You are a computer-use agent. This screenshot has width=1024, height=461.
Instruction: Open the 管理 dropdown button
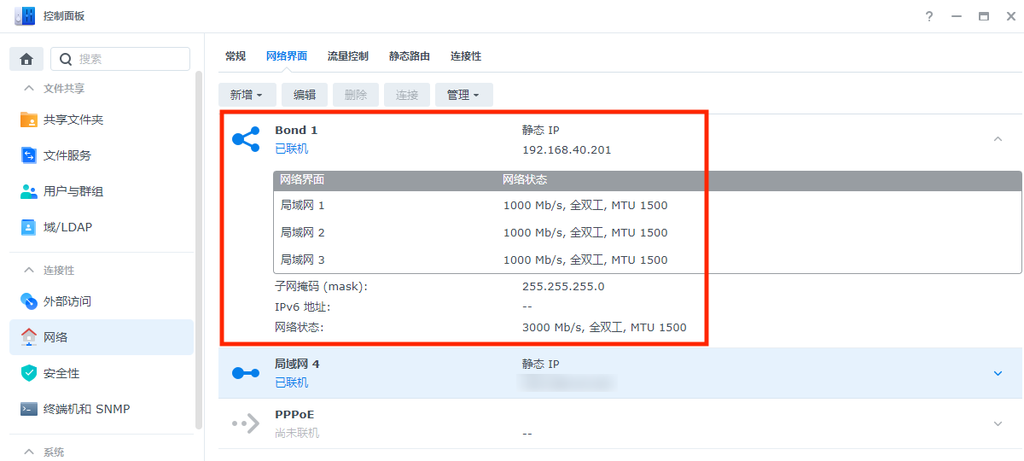pyautogui.click(x=464, y=95)
